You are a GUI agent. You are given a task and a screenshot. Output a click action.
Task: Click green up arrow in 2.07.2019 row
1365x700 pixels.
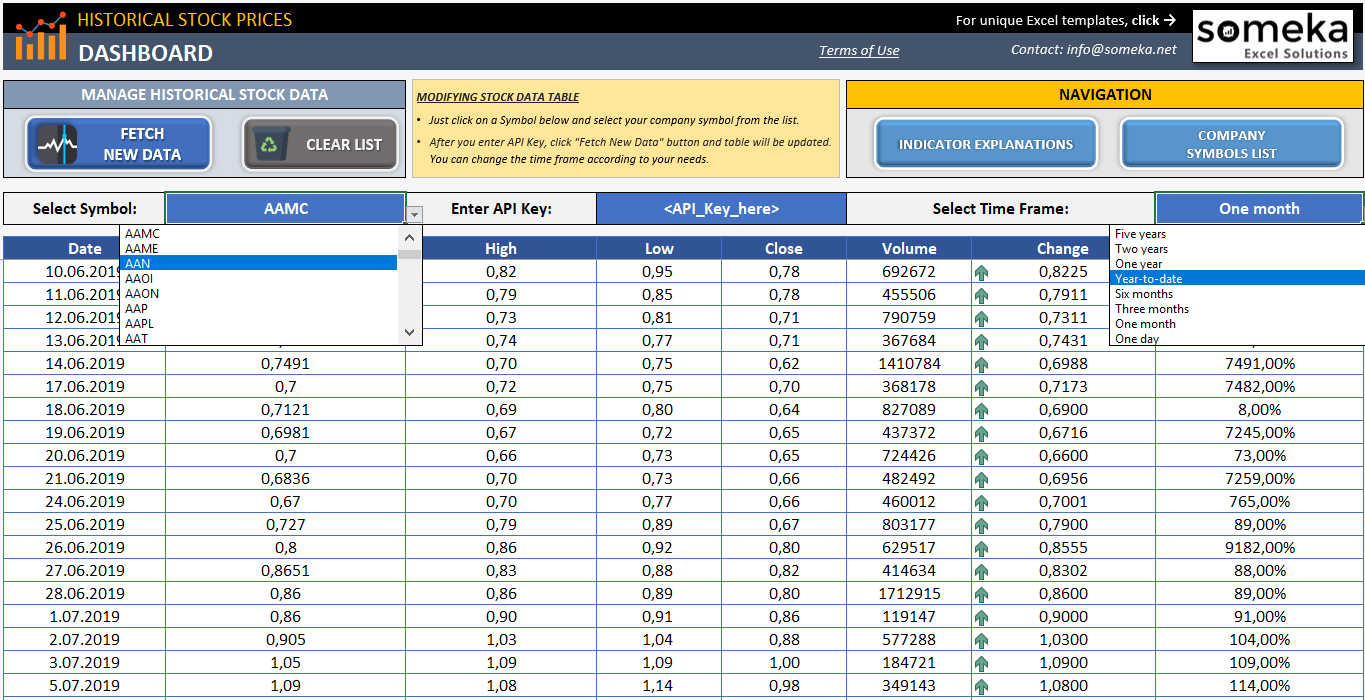981,640
